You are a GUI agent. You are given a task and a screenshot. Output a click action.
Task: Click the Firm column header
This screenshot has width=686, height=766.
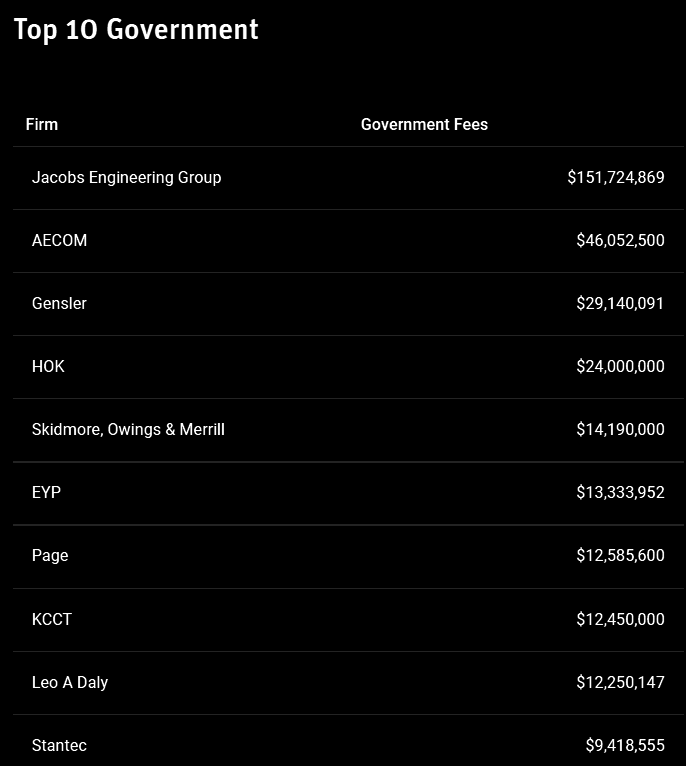coord(42,125)
